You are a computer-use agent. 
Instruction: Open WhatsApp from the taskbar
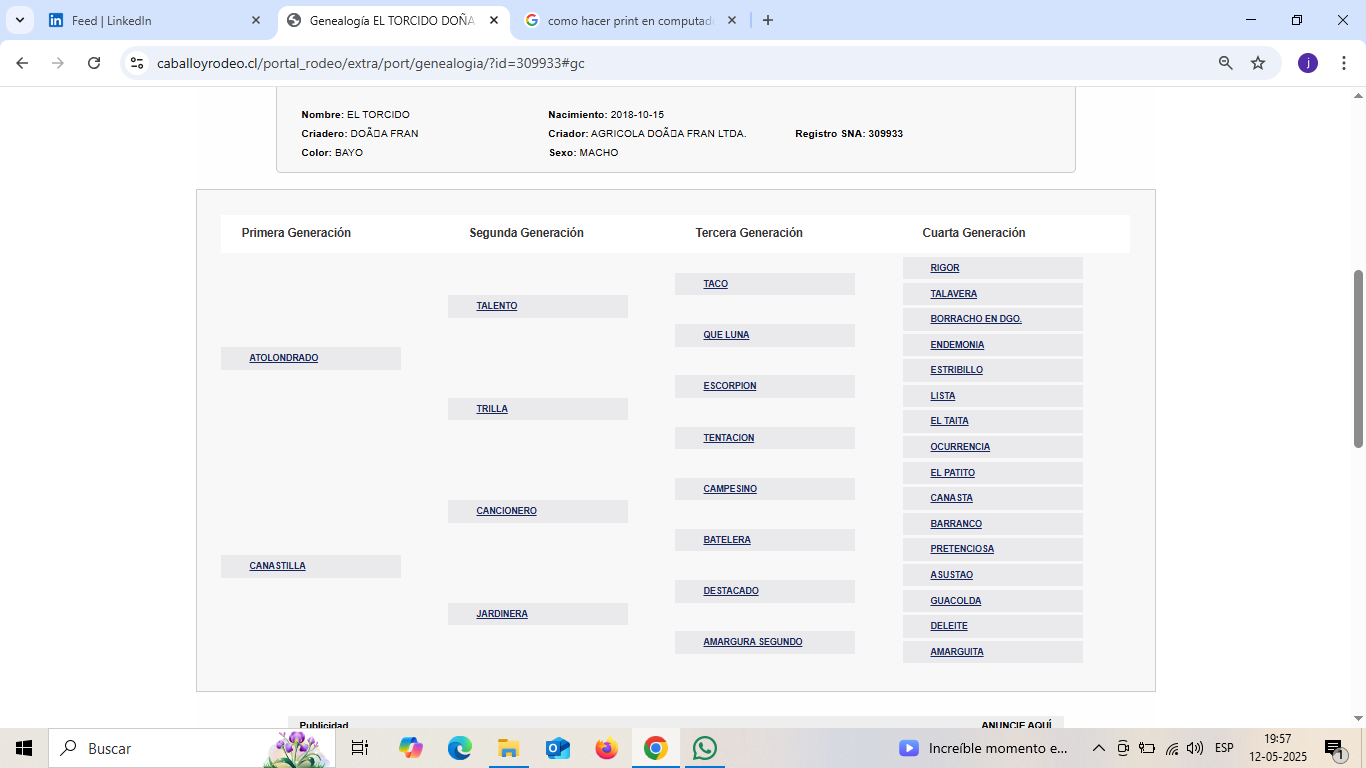click(x=705, y=748)
